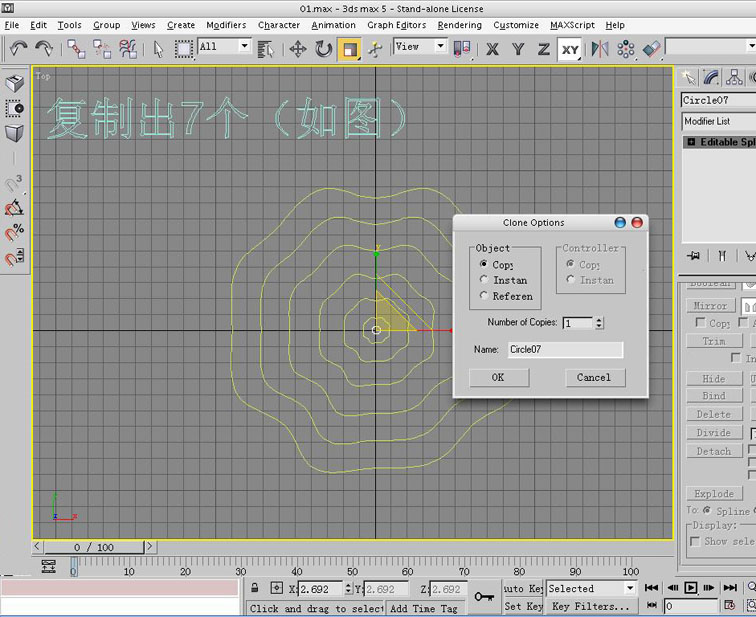Click Bind to Space Warp icon
756x617 pixels.
(x=128, y=49)
